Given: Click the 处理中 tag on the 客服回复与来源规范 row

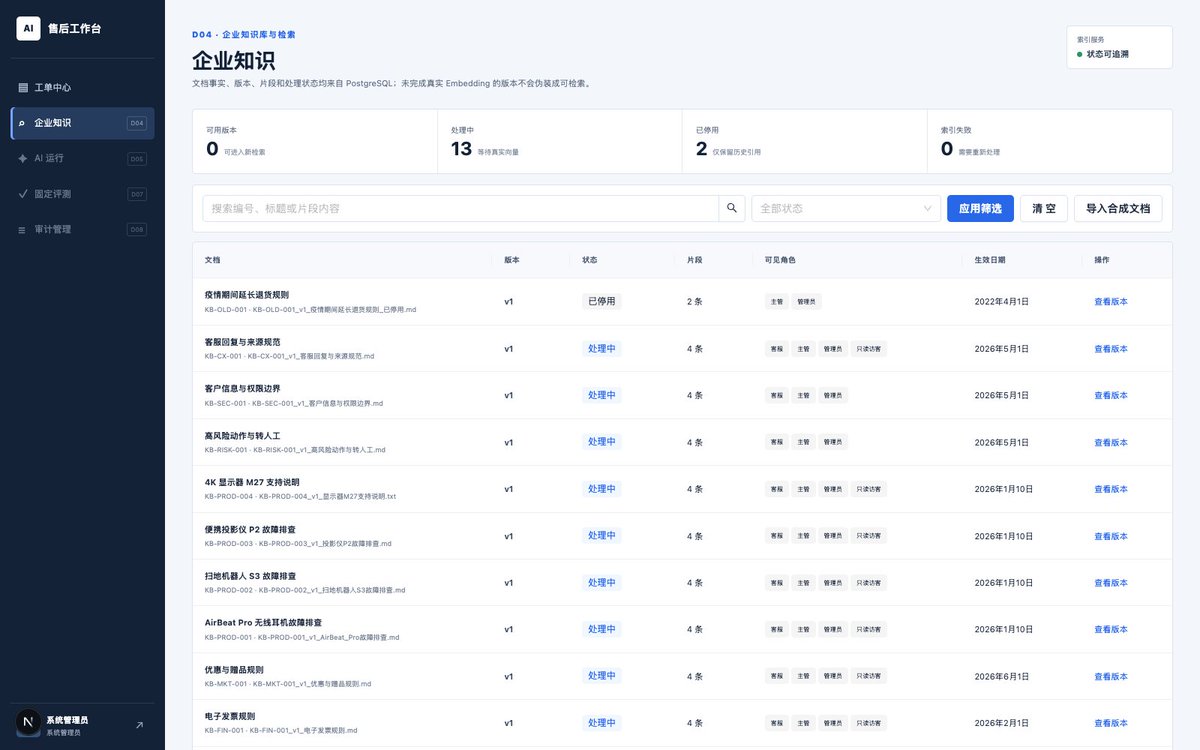Looking at the screenshot, I should point(602,348).
